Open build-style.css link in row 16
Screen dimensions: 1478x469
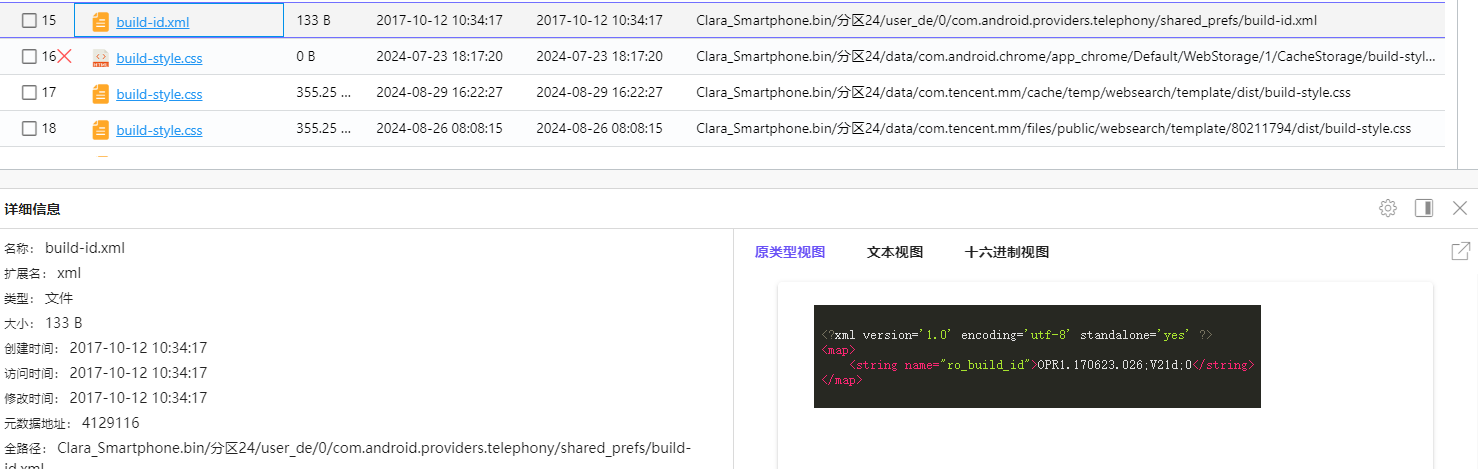[x=159, y=58]
